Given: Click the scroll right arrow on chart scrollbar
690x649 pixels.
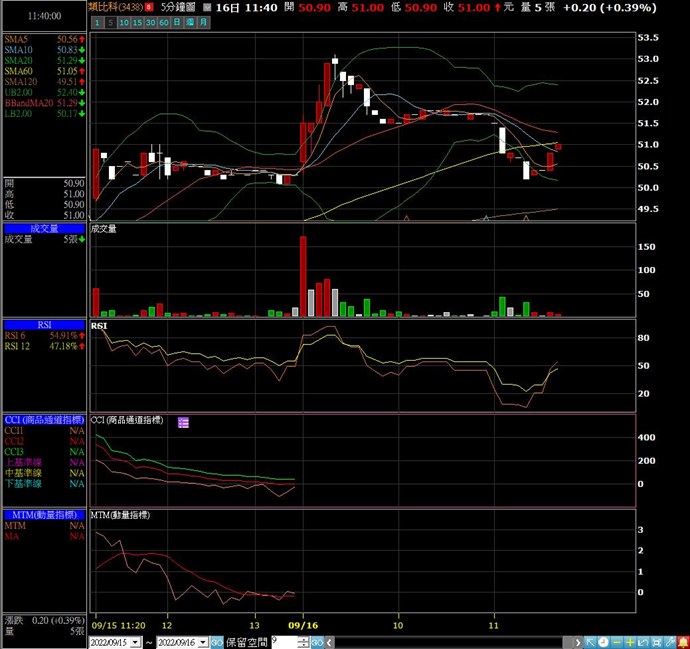Looking at the screenshot, I should point(577,641).
